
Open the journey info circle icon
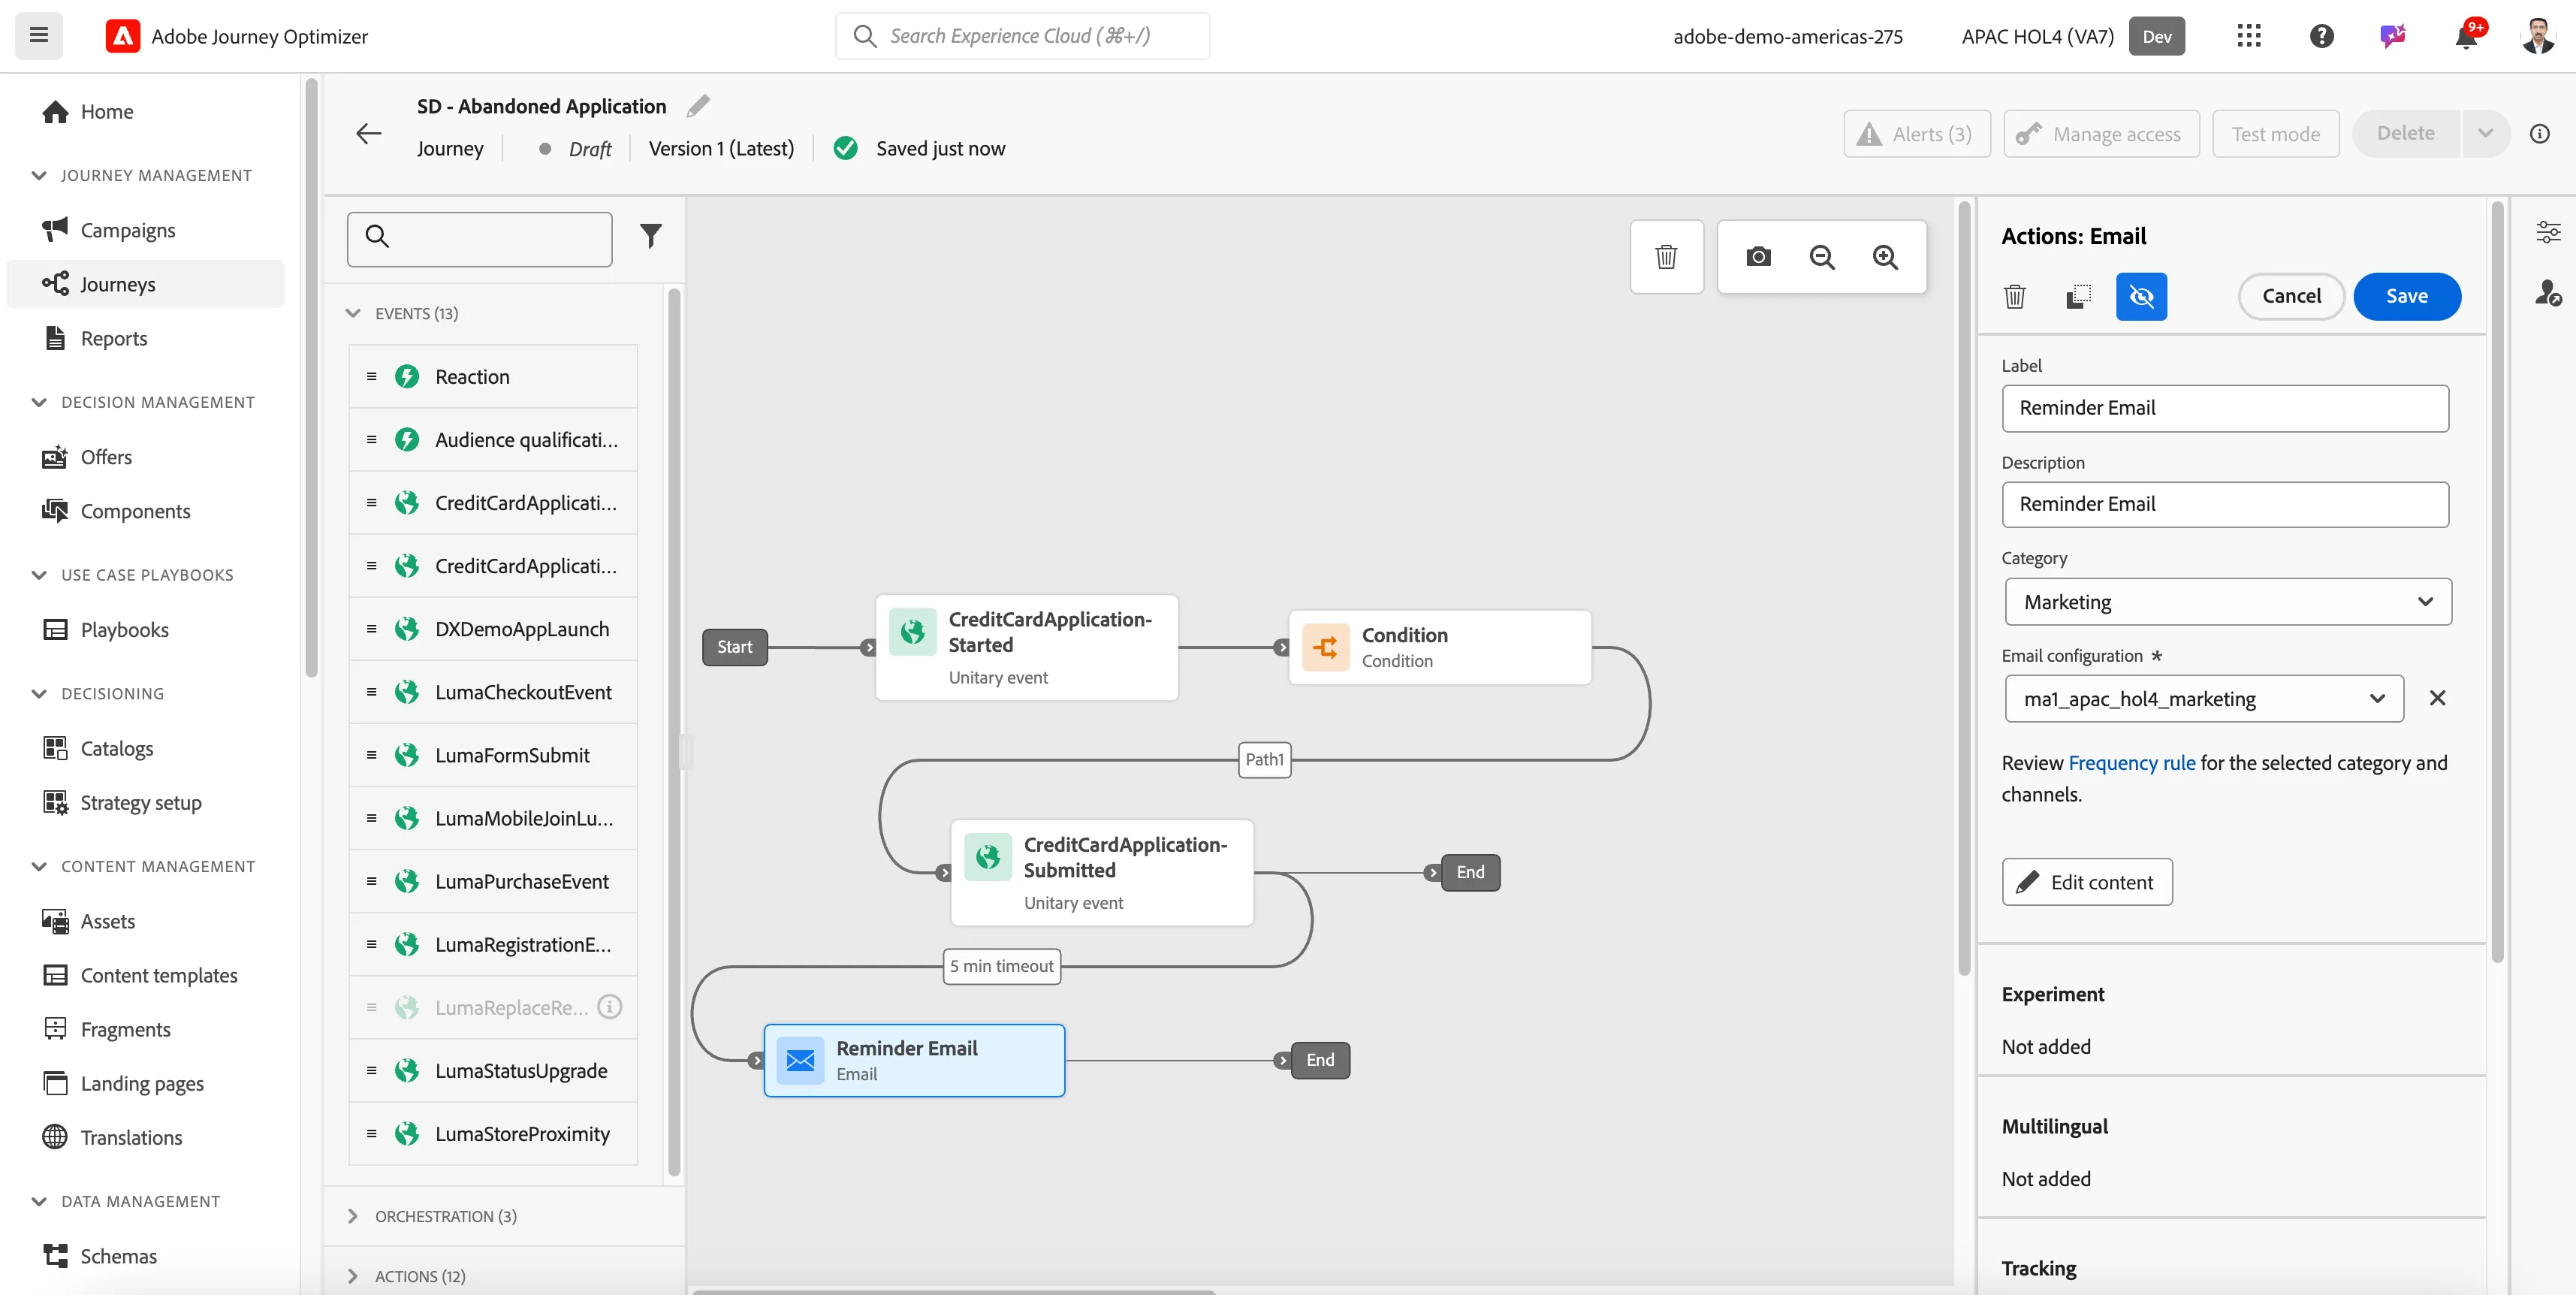point(2539,134)
